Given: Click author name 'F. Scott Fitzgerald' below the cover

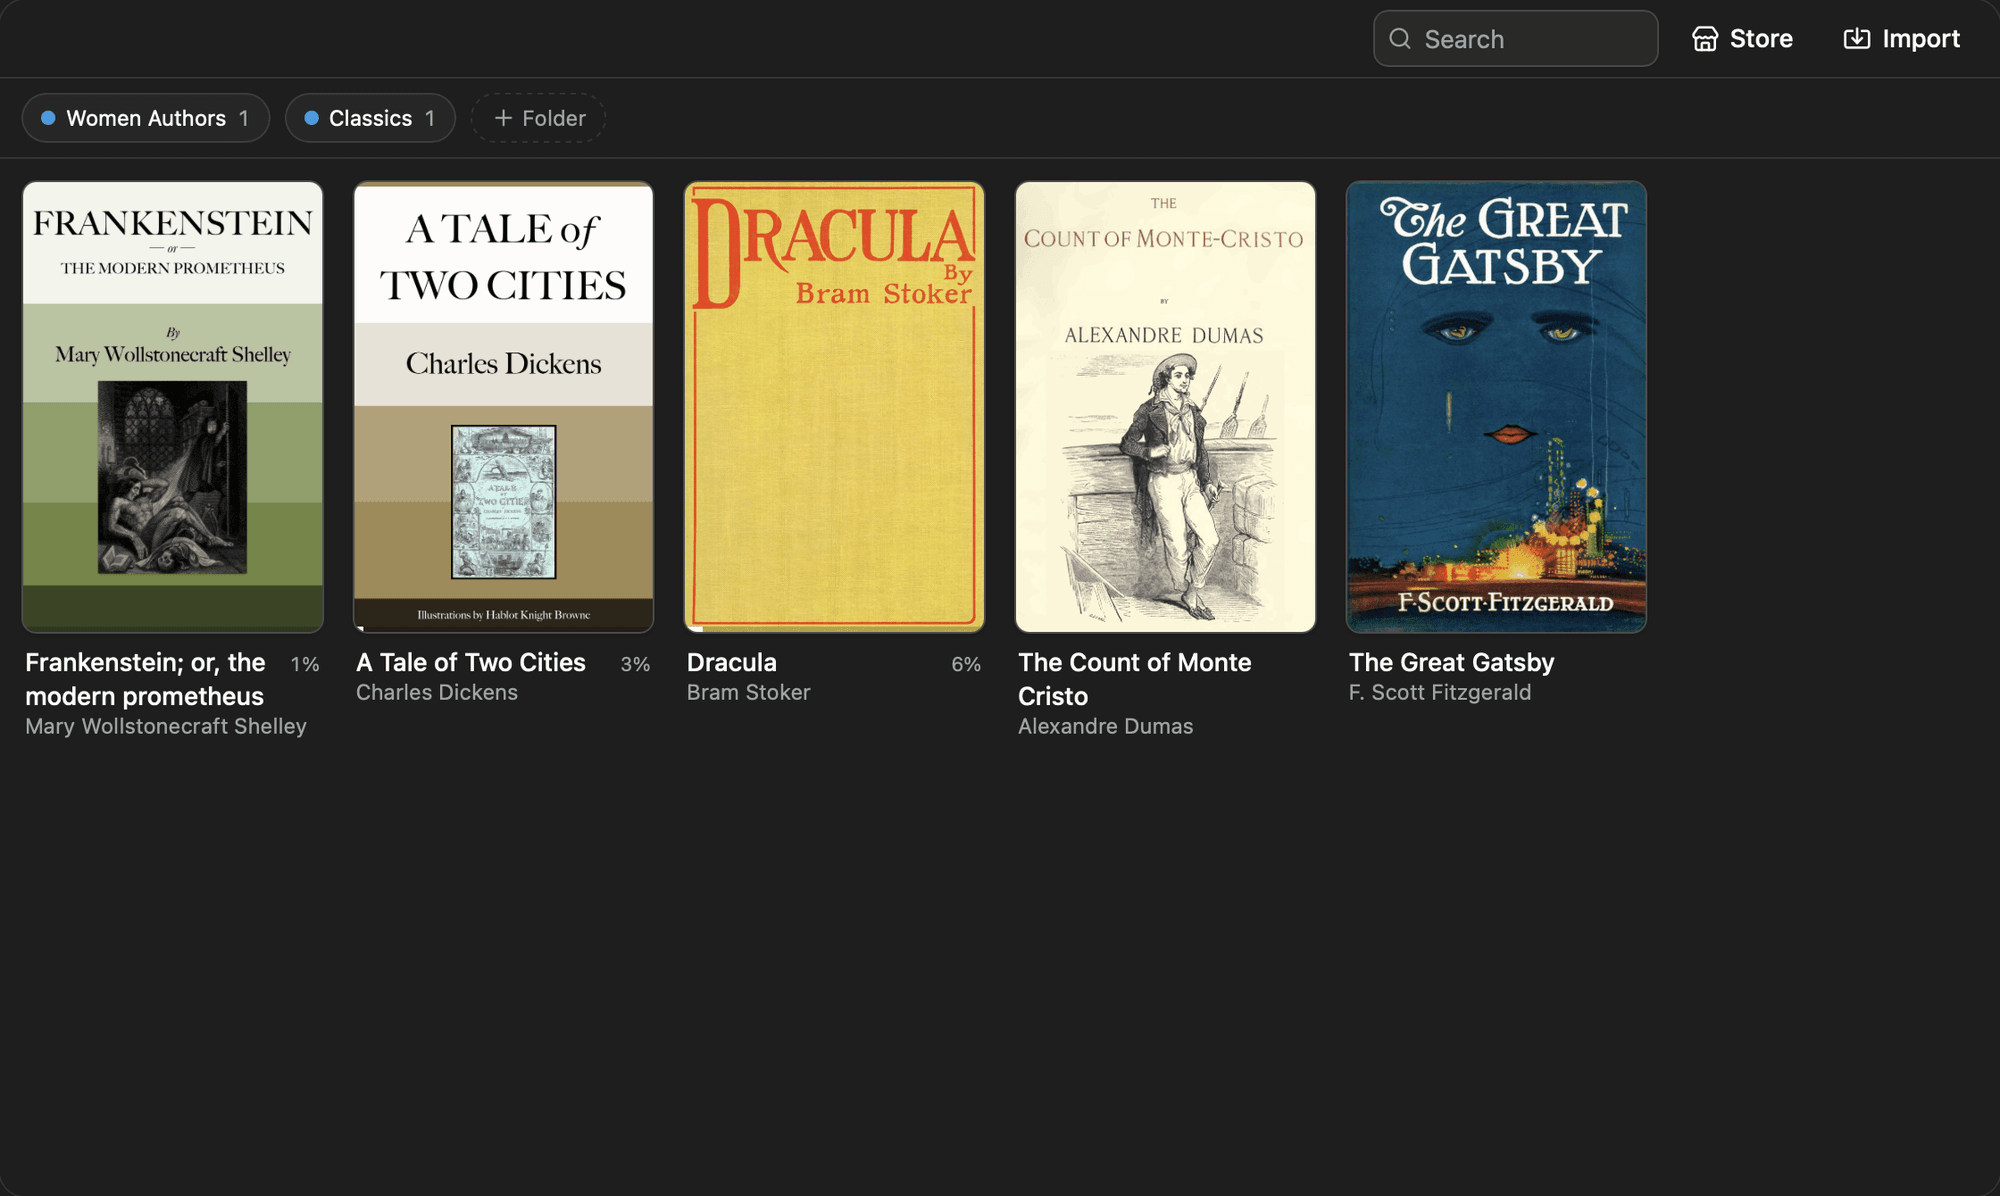Looking at the screenshot, I should click(1440, 692).
